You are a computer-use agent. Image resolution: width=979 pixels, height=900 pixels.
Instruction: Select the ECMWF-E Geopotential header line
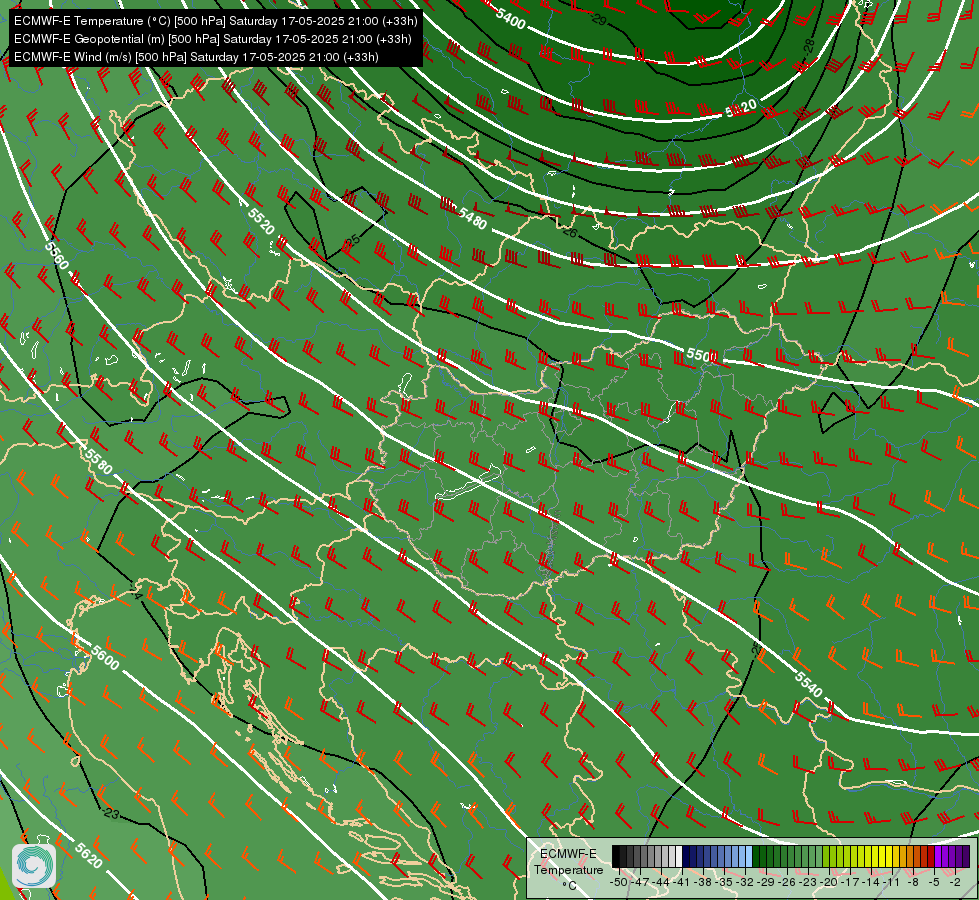tap(212, 39)
